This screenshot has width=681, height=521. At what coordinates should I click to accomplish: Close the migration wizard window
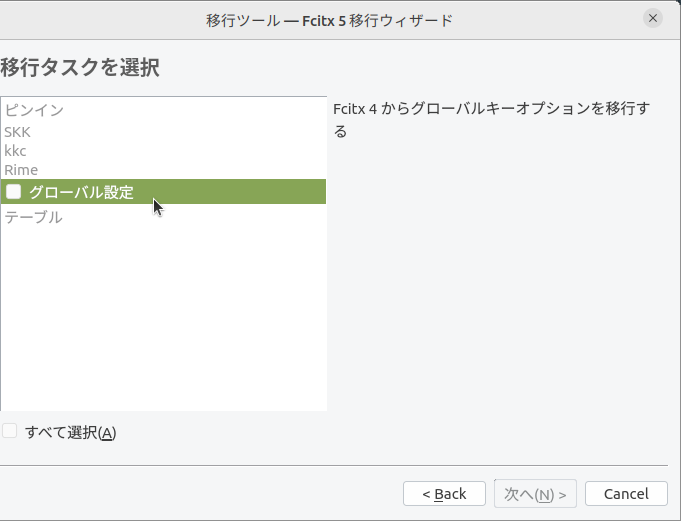pyautogui.click(x=653, y=19)
